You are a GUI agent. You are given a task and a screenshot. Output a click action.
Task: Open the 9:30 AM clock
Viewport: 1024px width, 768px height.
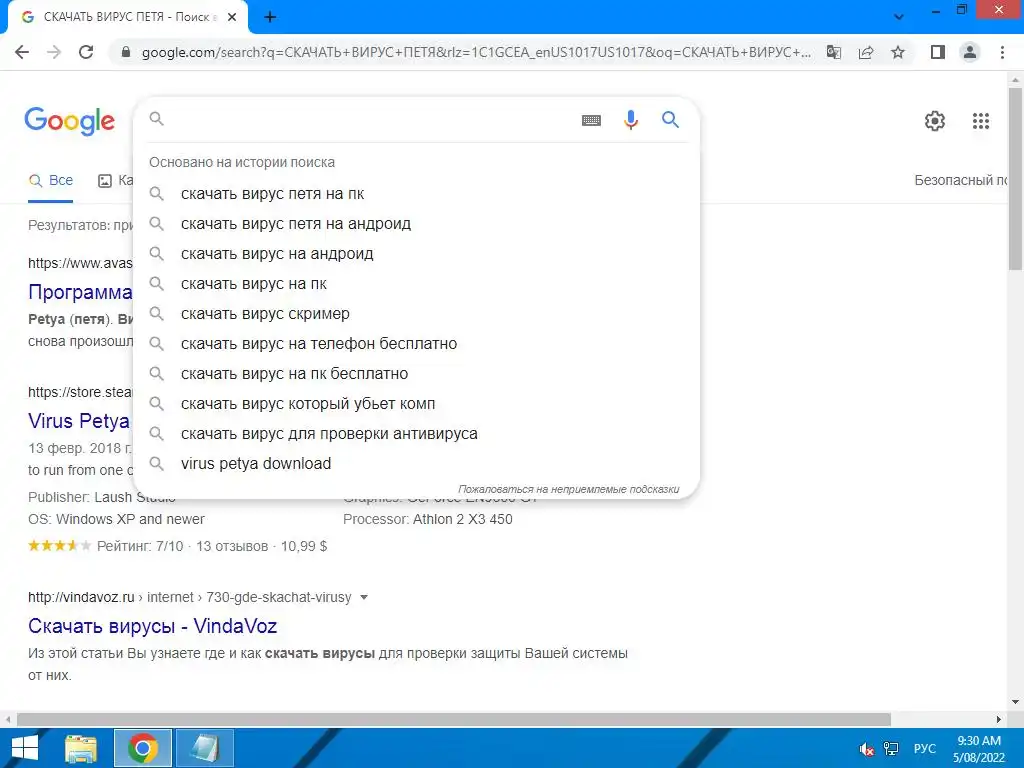[978, 748]
